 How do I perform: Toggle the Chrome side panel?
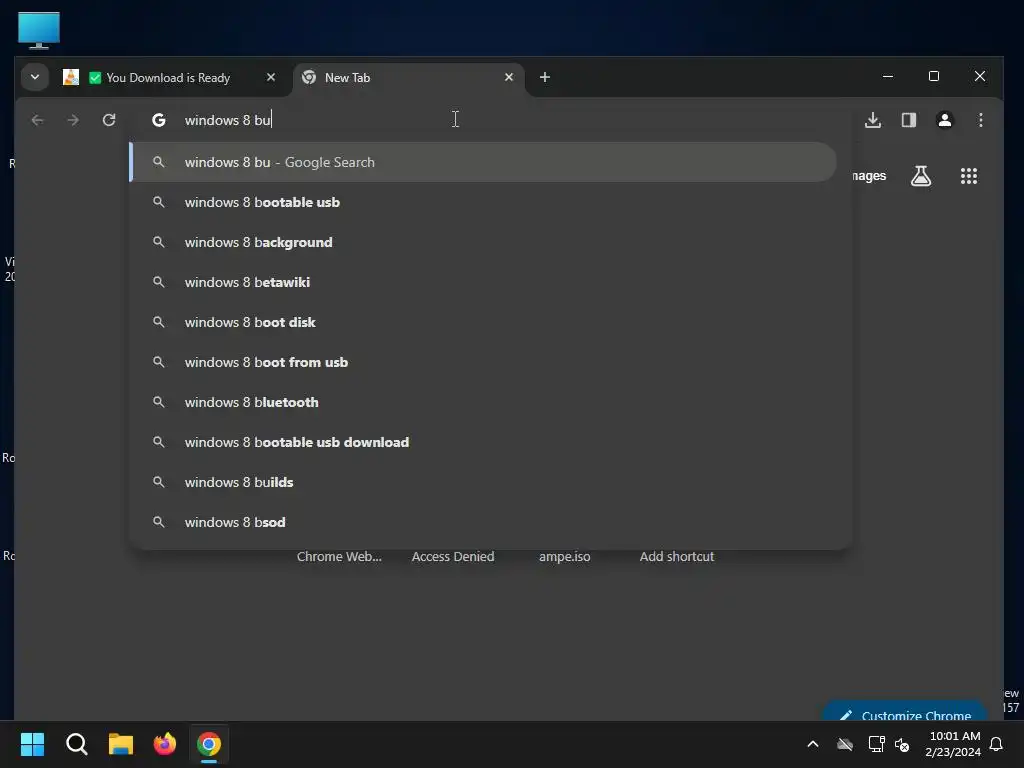[909, 120]
